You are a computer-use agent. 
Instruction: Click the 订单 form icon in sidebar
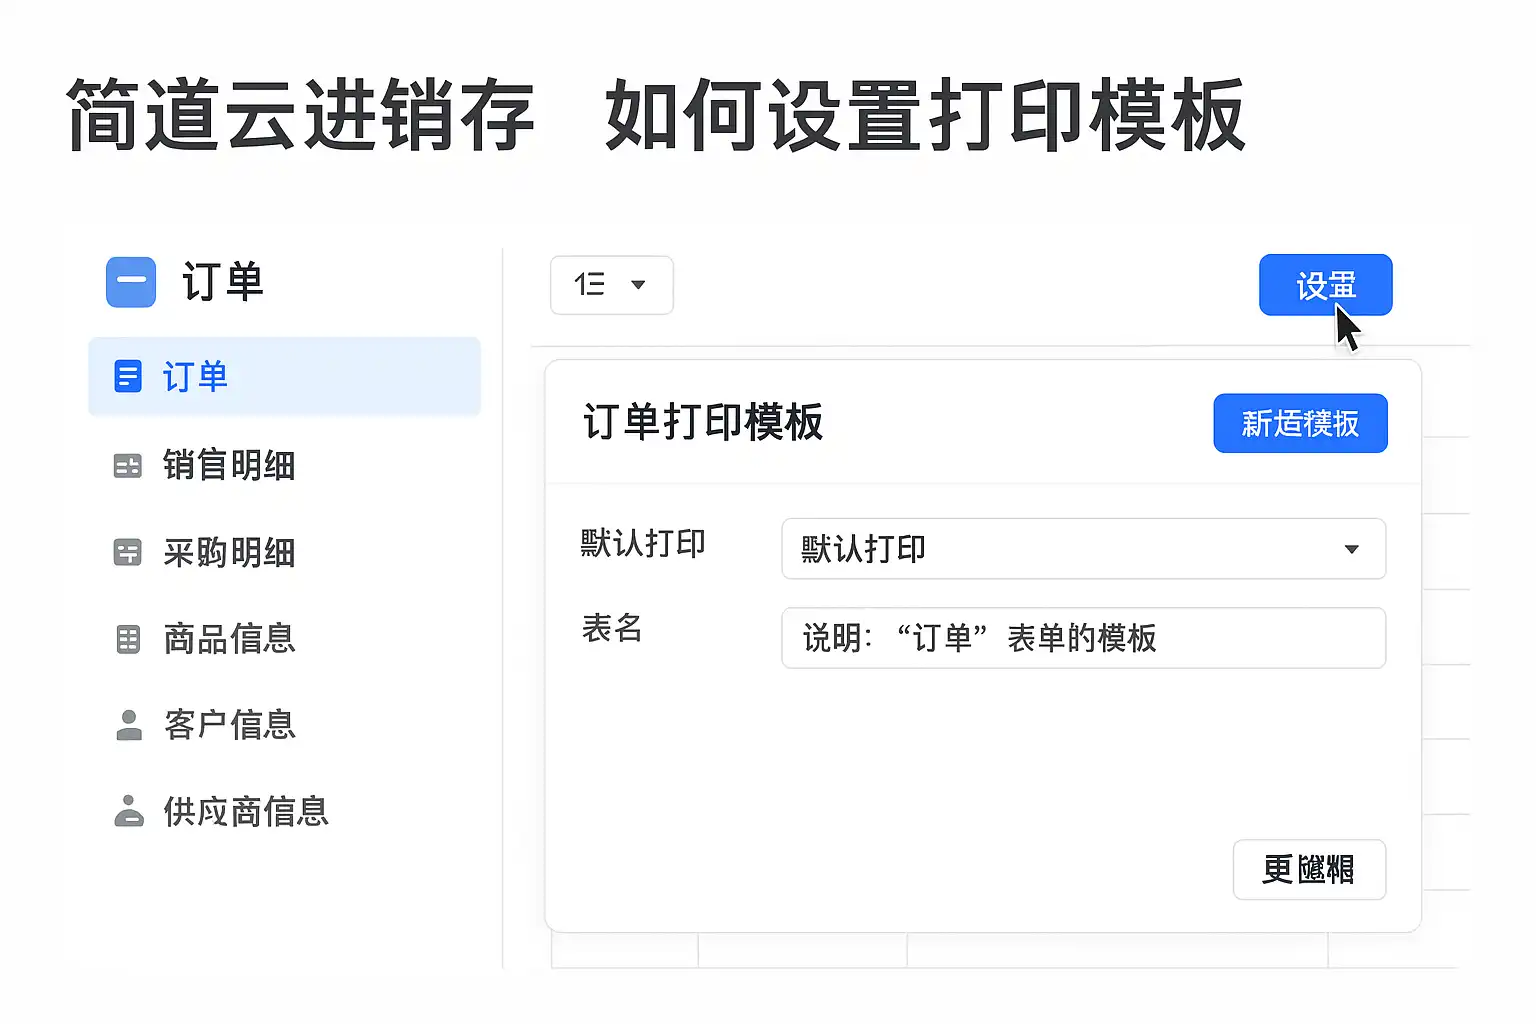pyautogui.click(x=128, y=377)
